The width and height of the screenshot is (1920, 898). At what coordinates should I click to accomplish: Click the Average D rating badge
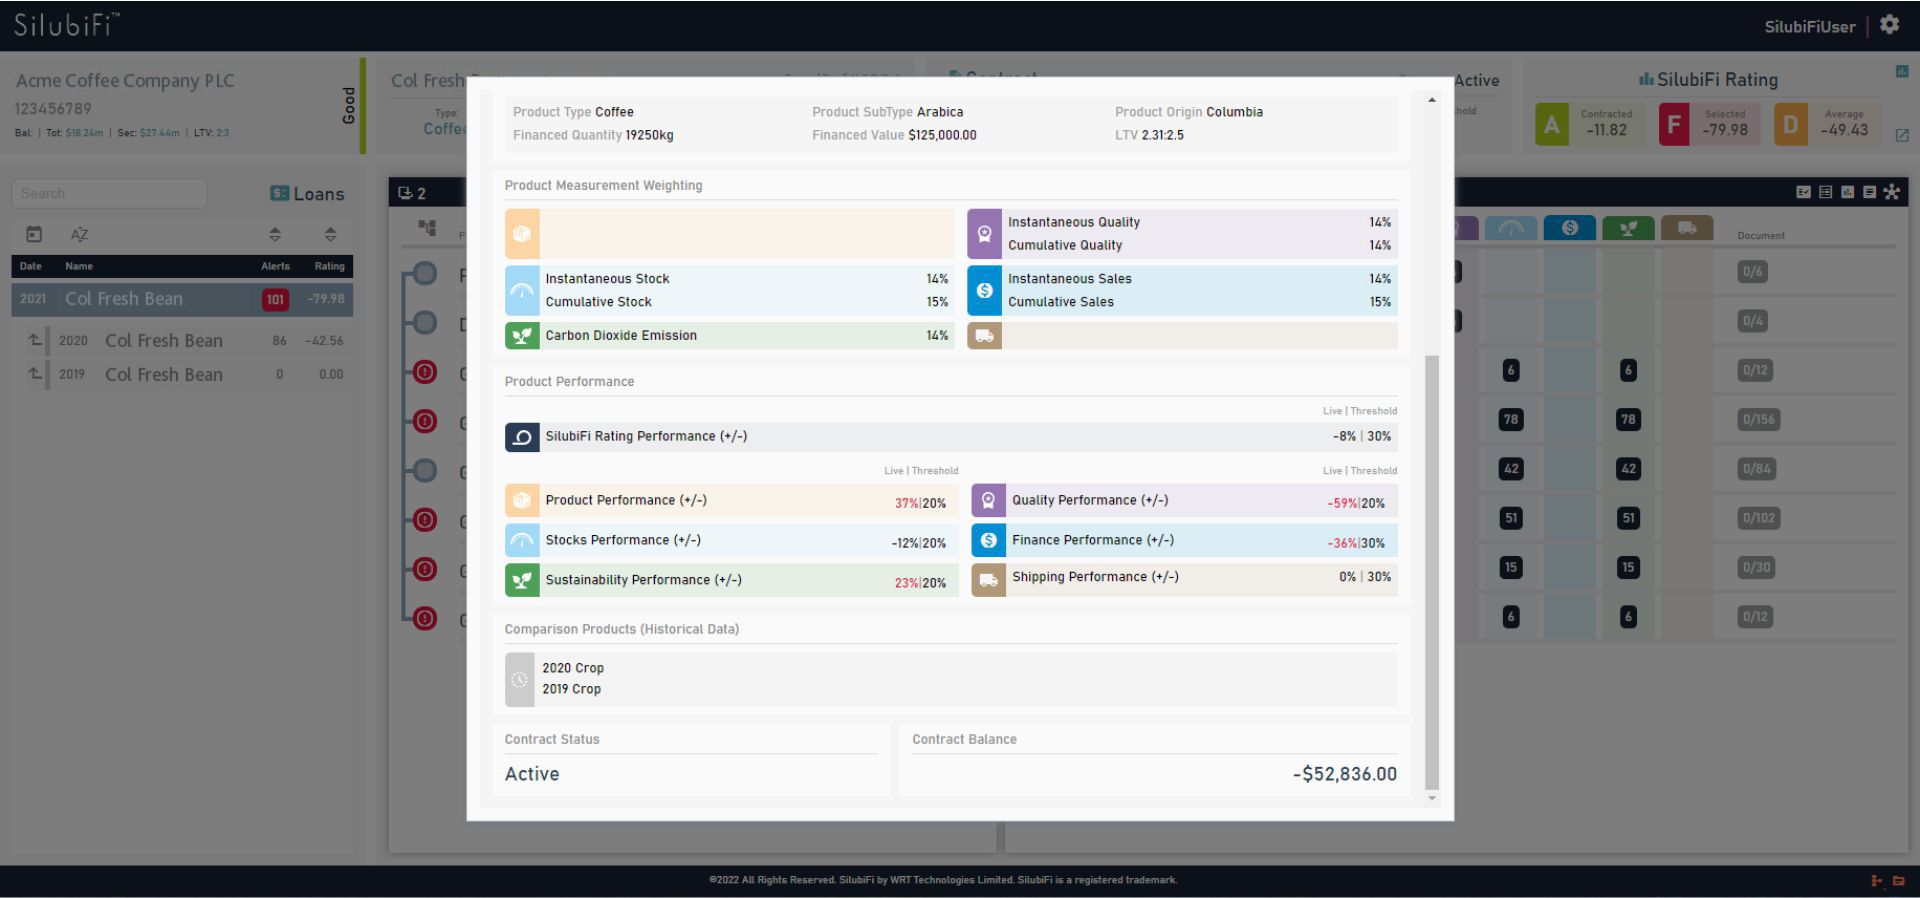(x=1791, y=125)
